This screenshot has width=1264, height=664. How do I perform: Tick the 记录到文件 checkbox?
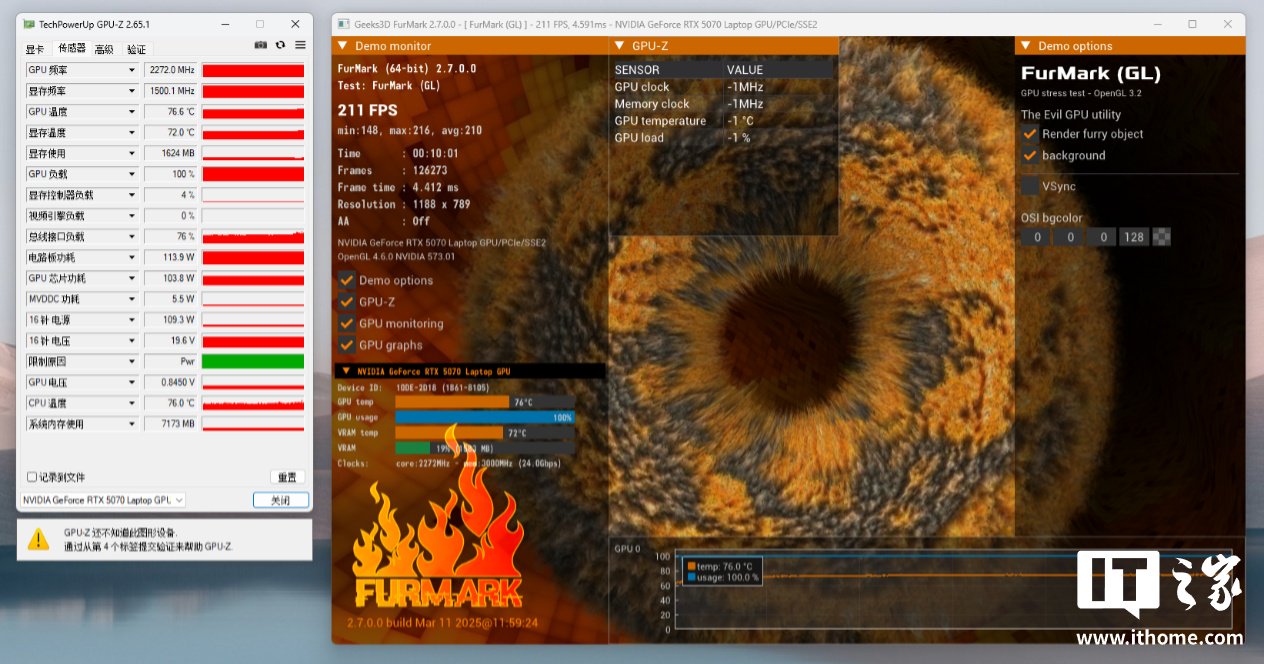32,477
